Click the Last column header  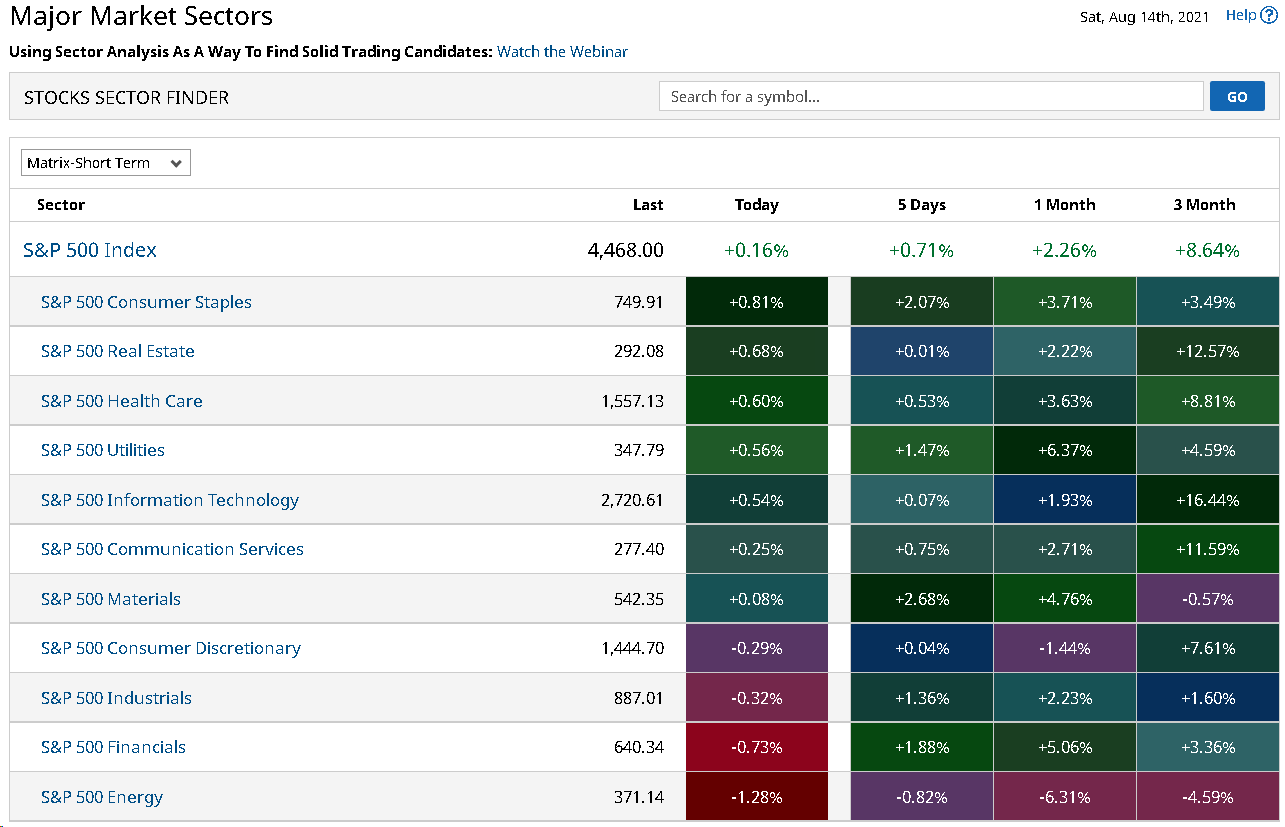click(x=648, y=205)
